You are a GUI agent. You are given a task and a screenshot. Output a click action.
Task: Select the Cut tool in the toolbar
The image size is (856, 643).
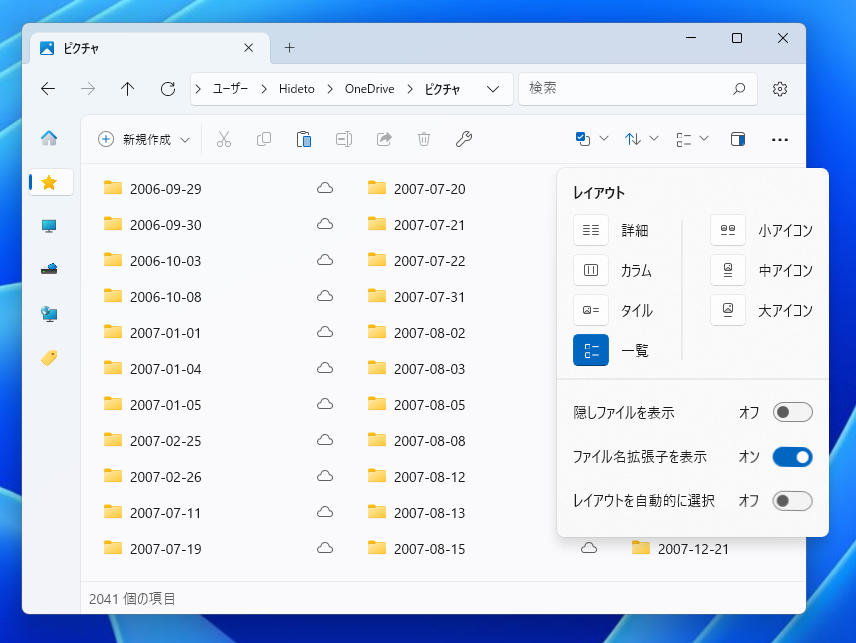(x=224, y=139)
